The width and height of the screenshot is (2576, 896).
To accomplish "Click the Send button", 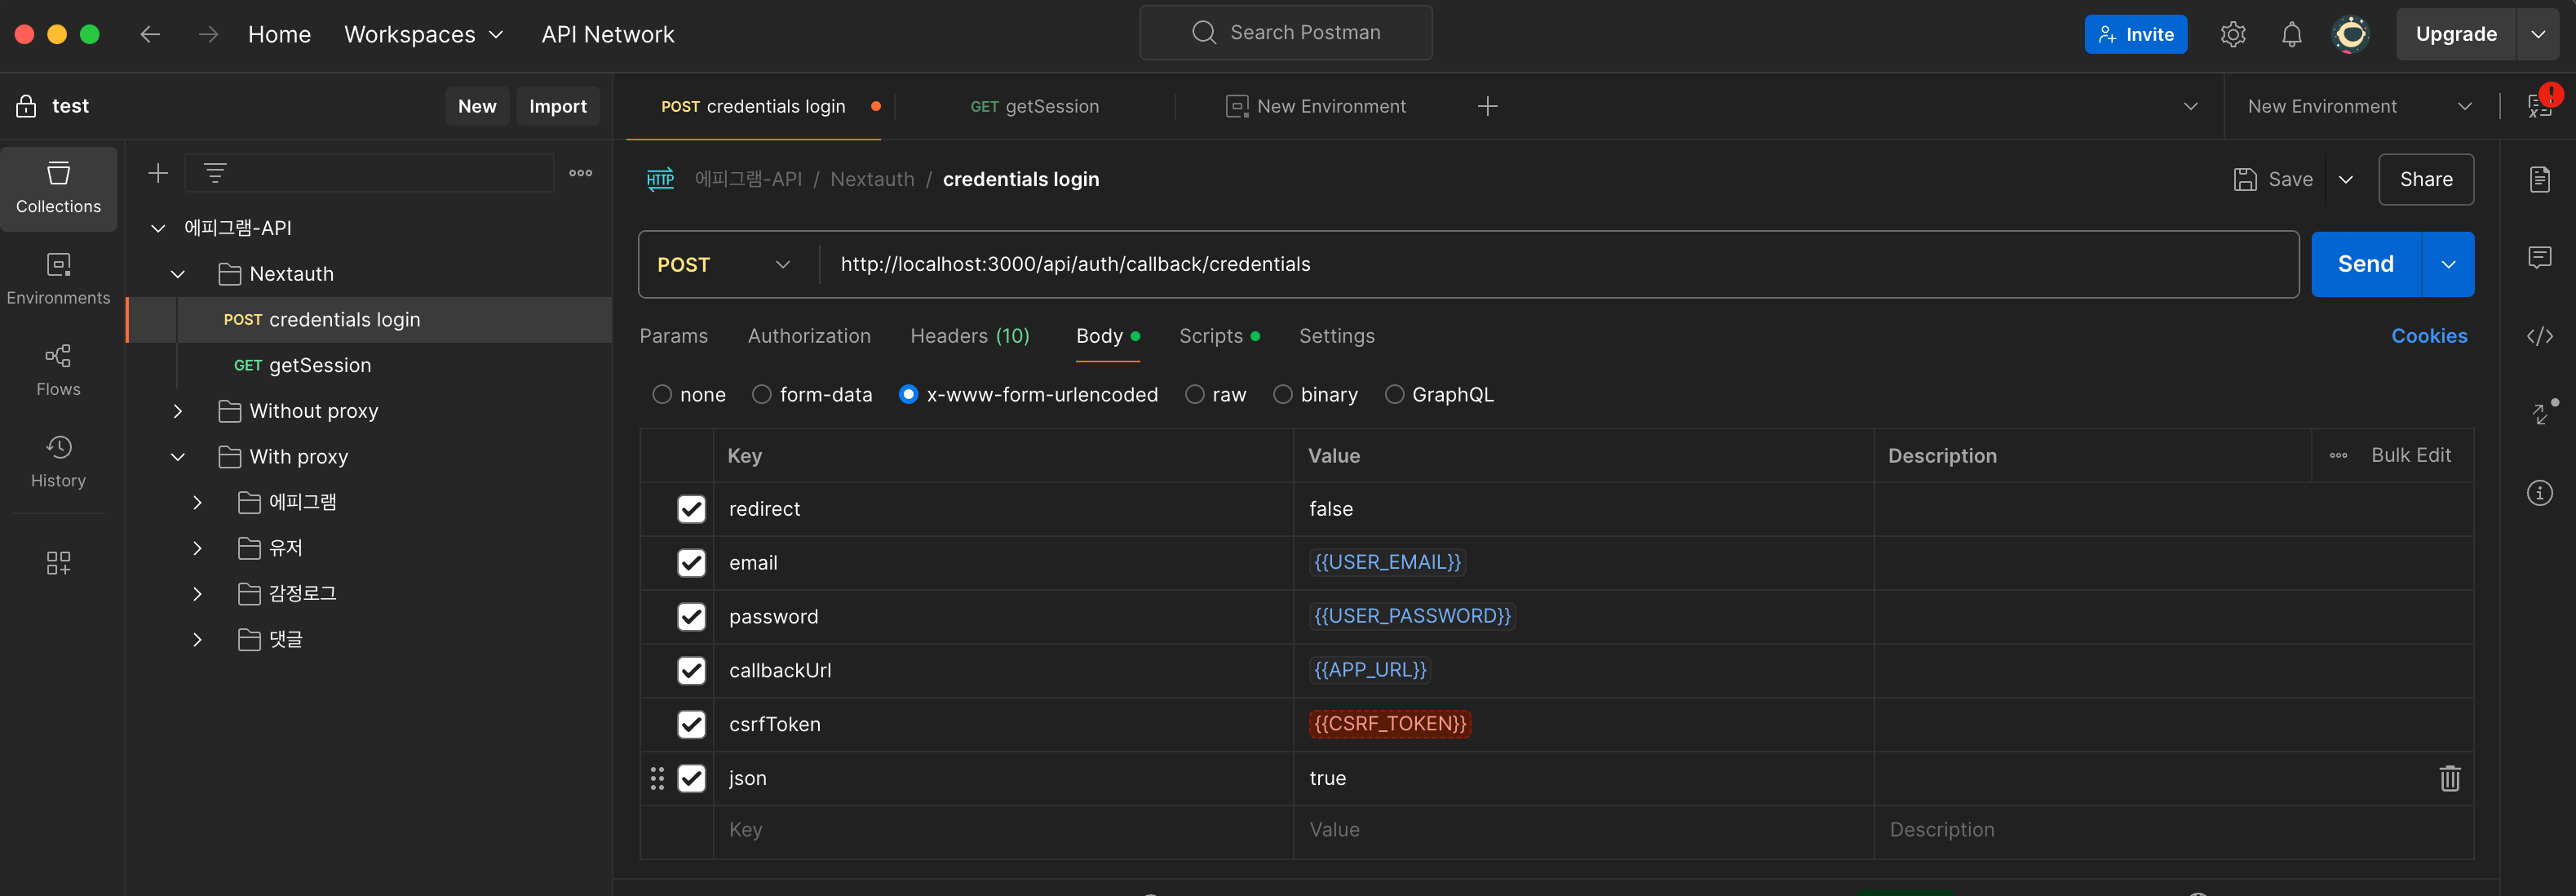I will [x=2364, y=265].
